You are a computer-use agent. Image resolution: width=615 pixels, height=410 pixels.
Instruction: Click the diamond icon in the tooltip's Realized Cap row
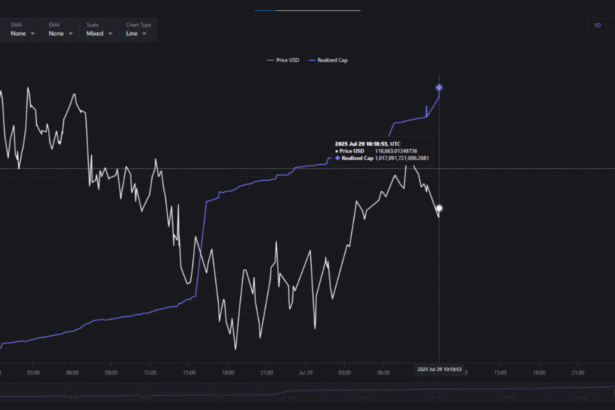(x=338, y=158)
